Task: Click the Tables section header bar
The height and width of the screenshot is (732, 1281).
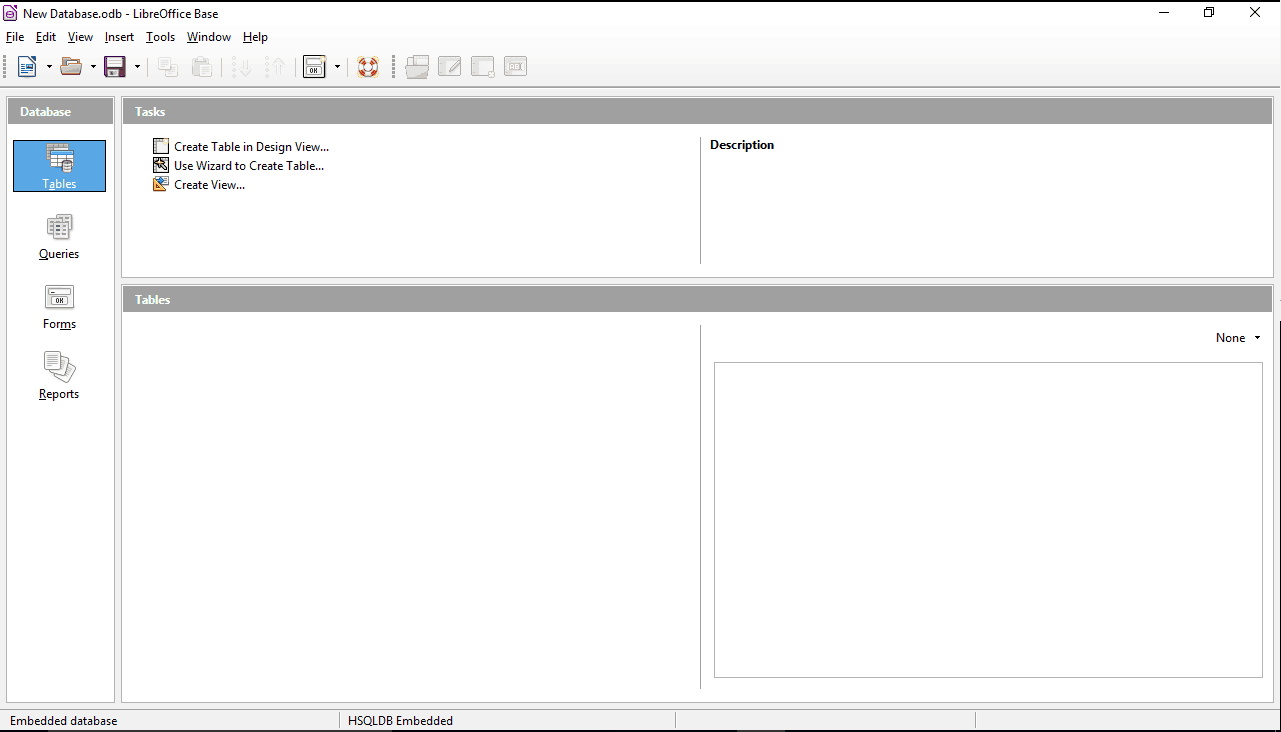Action: point(697,299)
